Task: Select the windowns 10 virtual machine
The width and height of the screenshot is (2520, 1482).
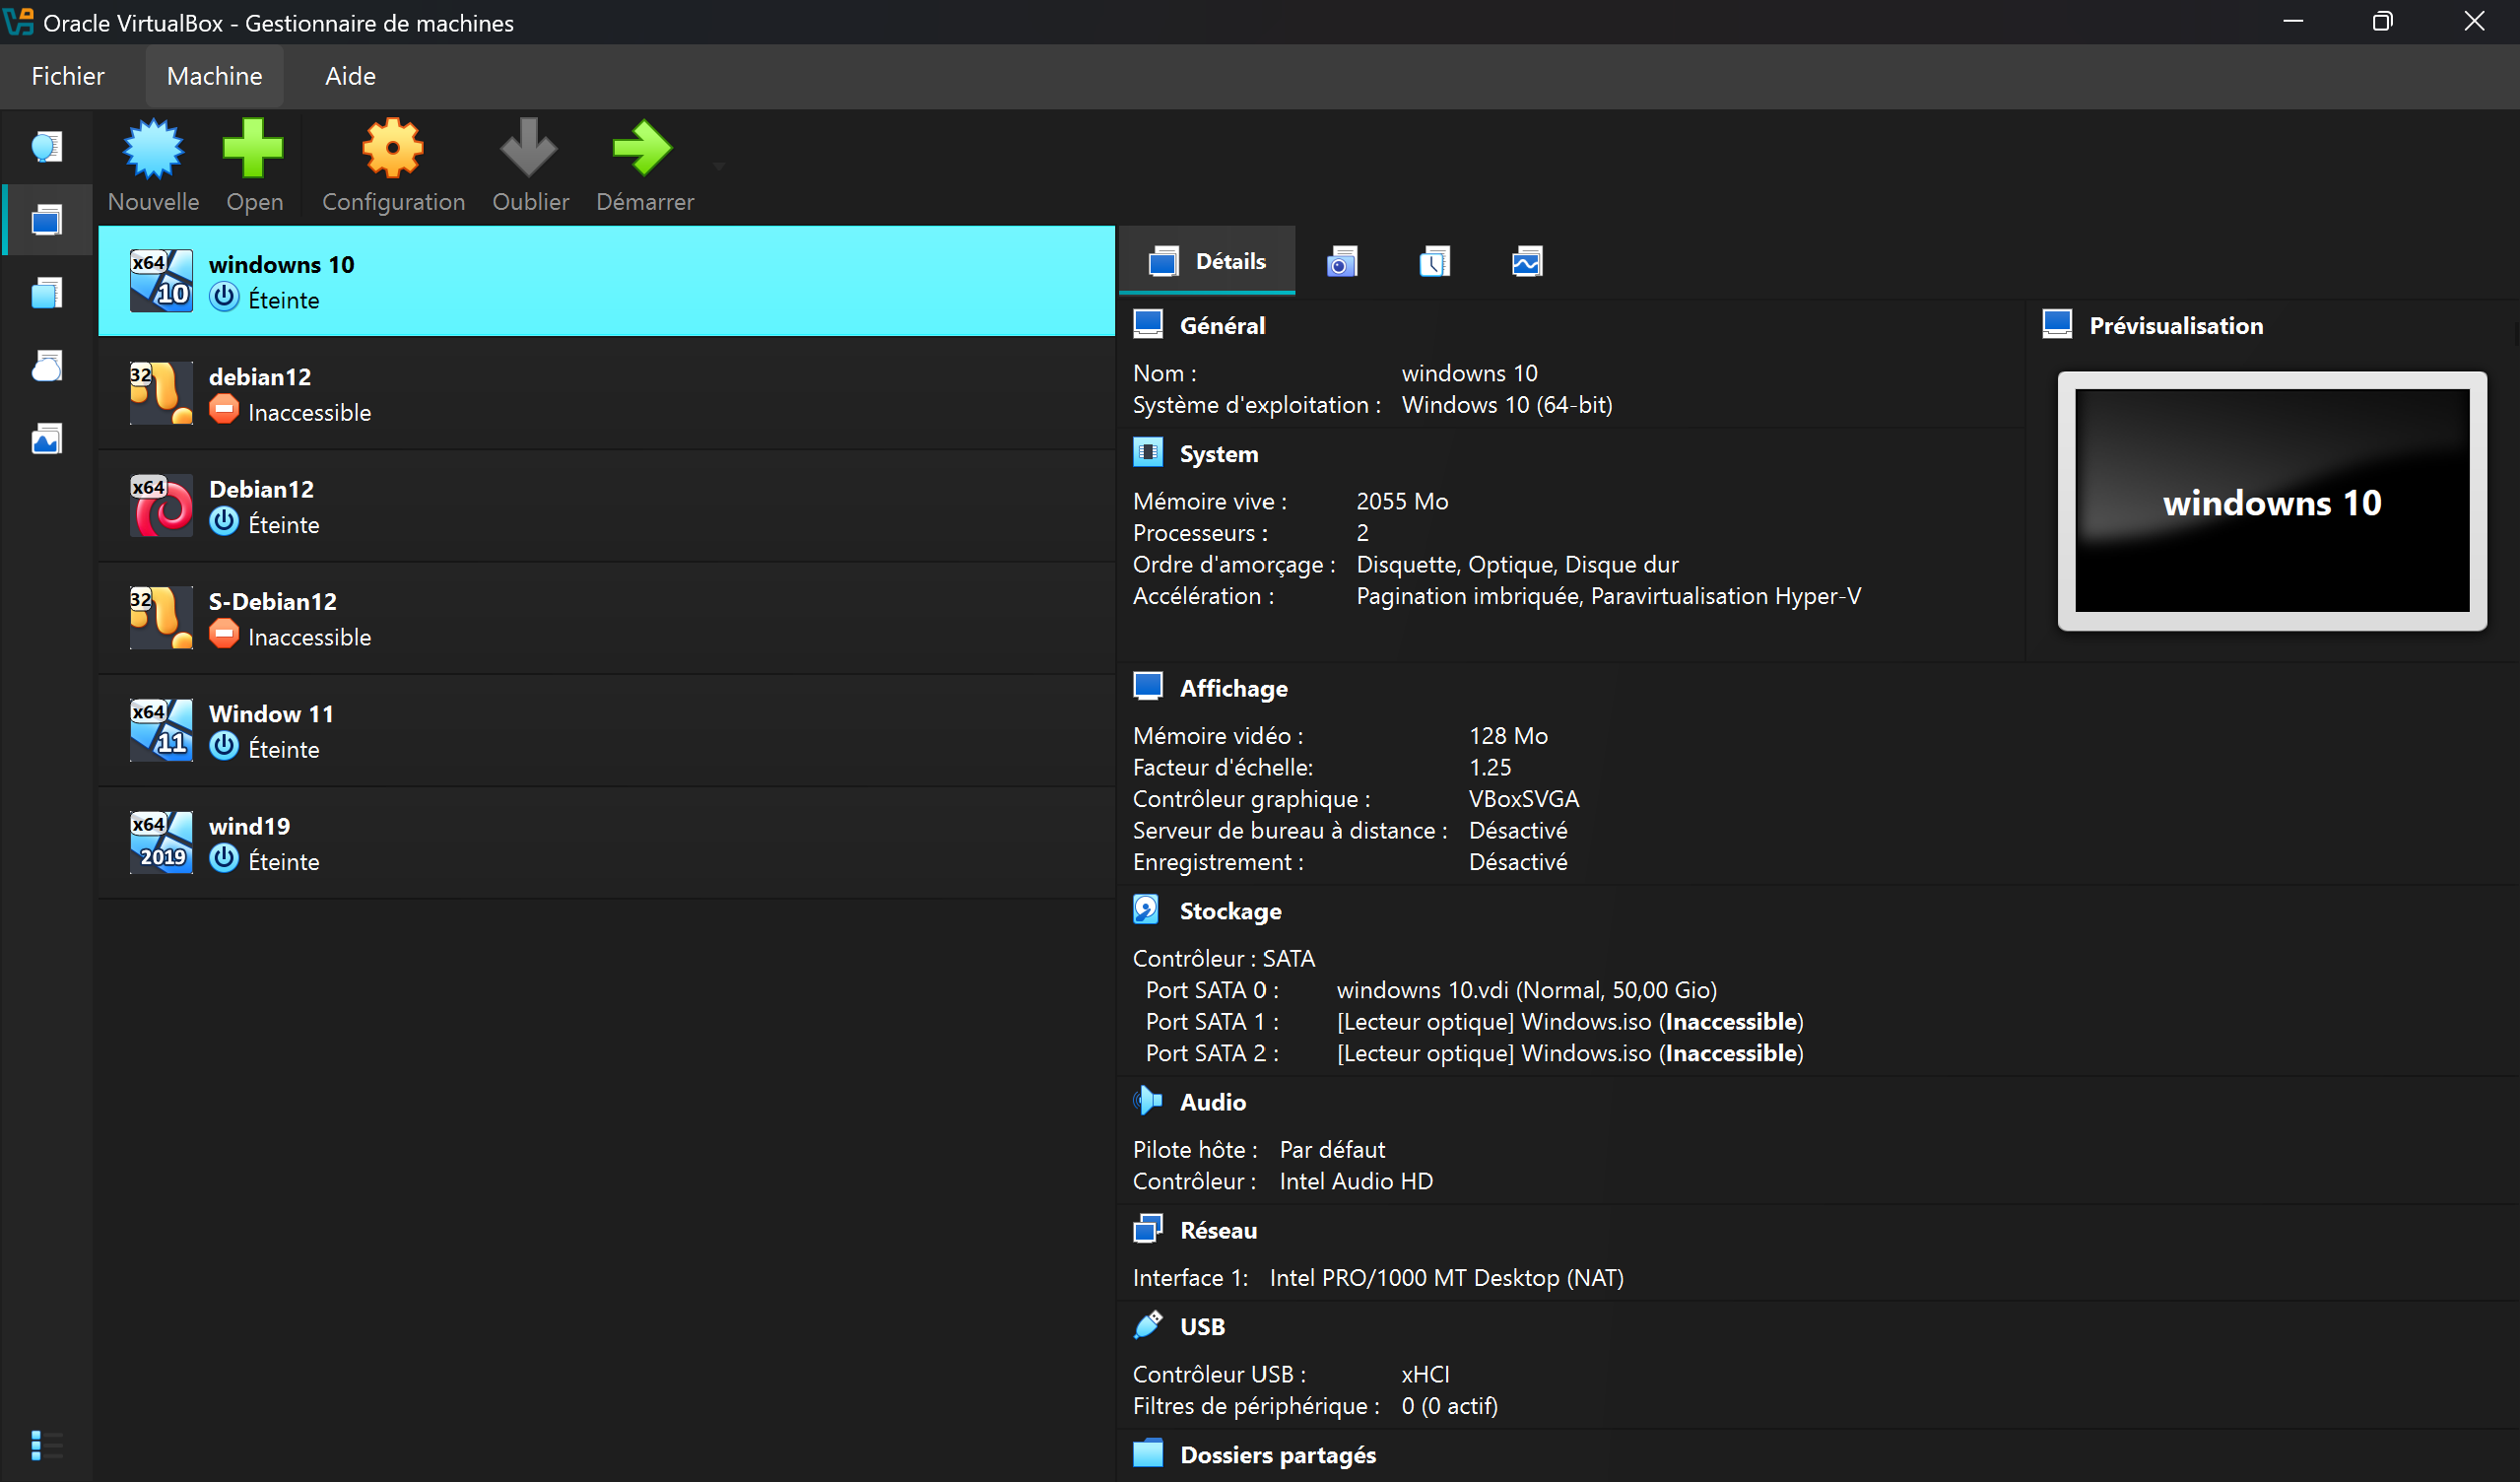Action: (x=606, y=281)
